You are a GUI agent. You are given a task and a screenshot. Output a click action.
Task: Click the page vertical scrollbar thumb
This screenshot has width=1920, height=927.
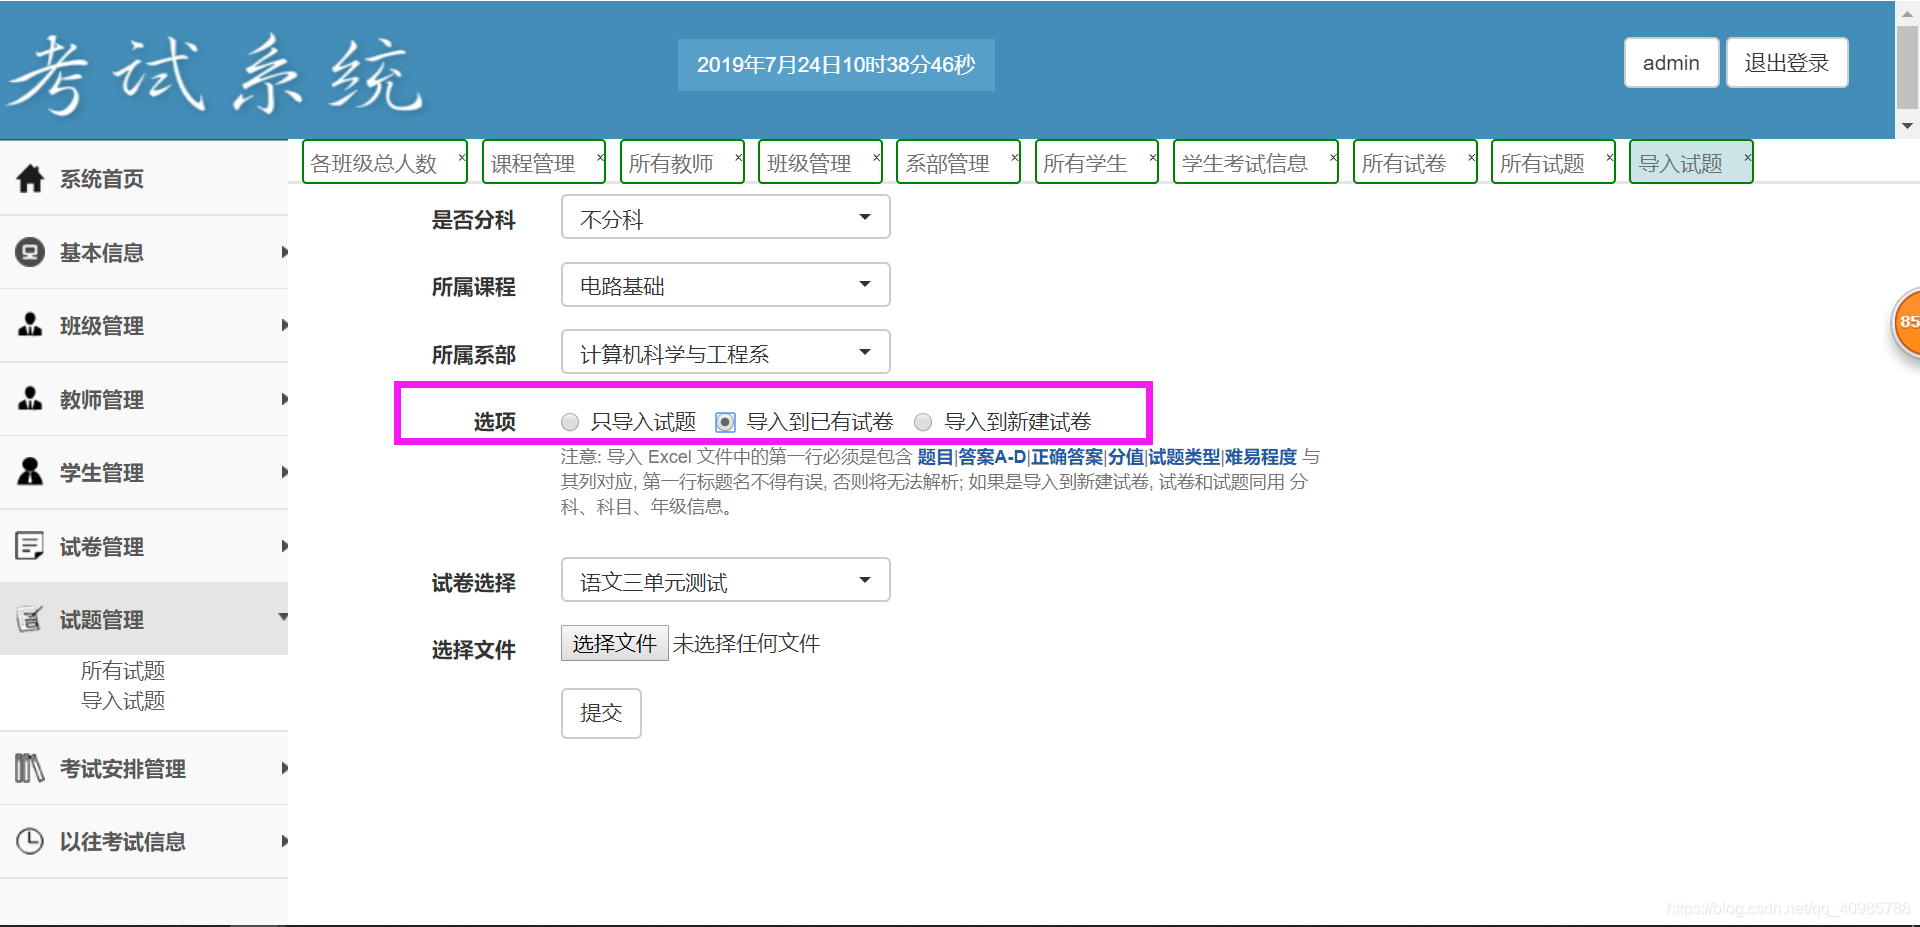[1907, 66]
